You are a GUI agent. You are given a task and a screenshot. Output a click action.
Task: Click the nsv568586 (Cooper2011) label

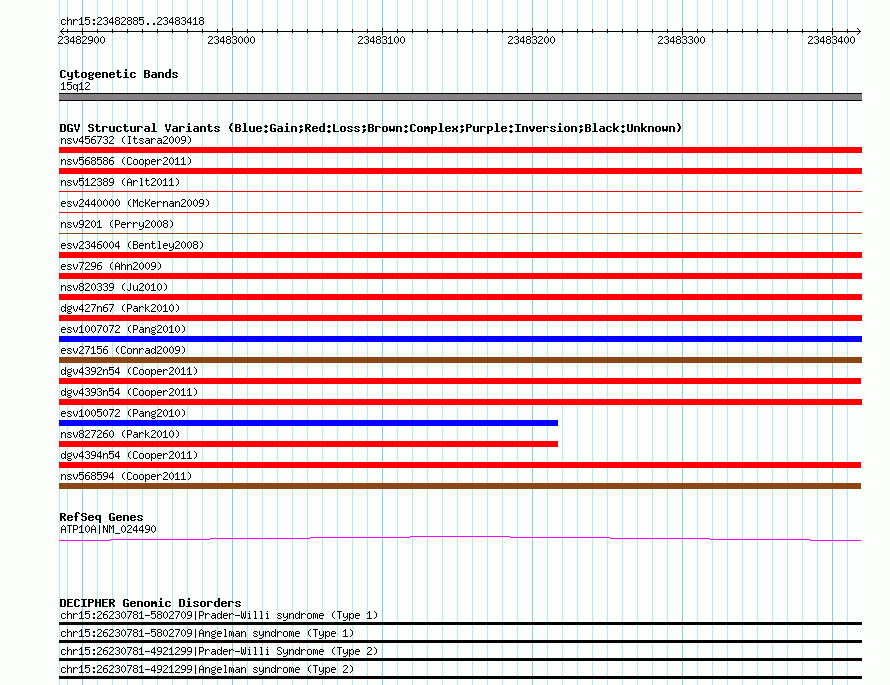tap(126, 161)
